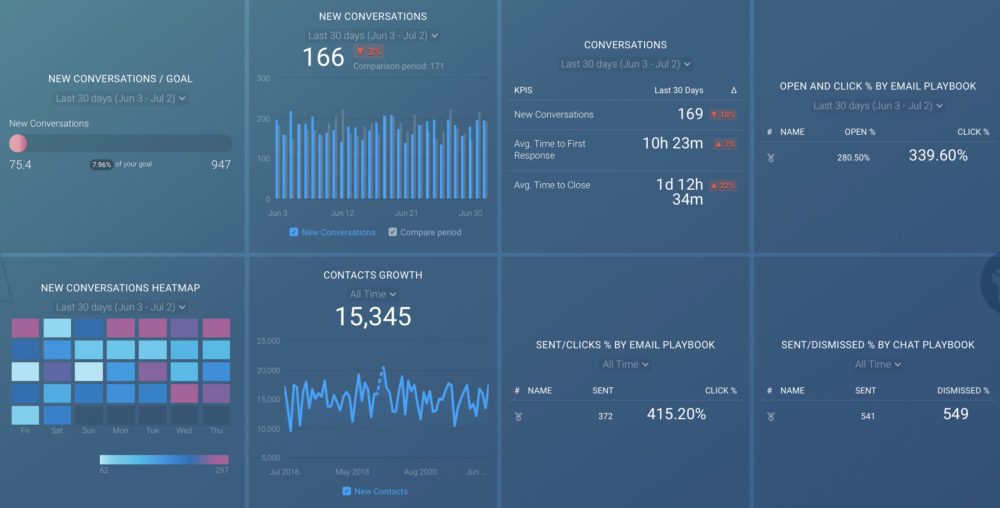Image resolution: width=1000 pixels, height=508 pixels.
Task: Click the NEW CONVERSATIONS HEATMAP title
Action: (x=121, y=288)
